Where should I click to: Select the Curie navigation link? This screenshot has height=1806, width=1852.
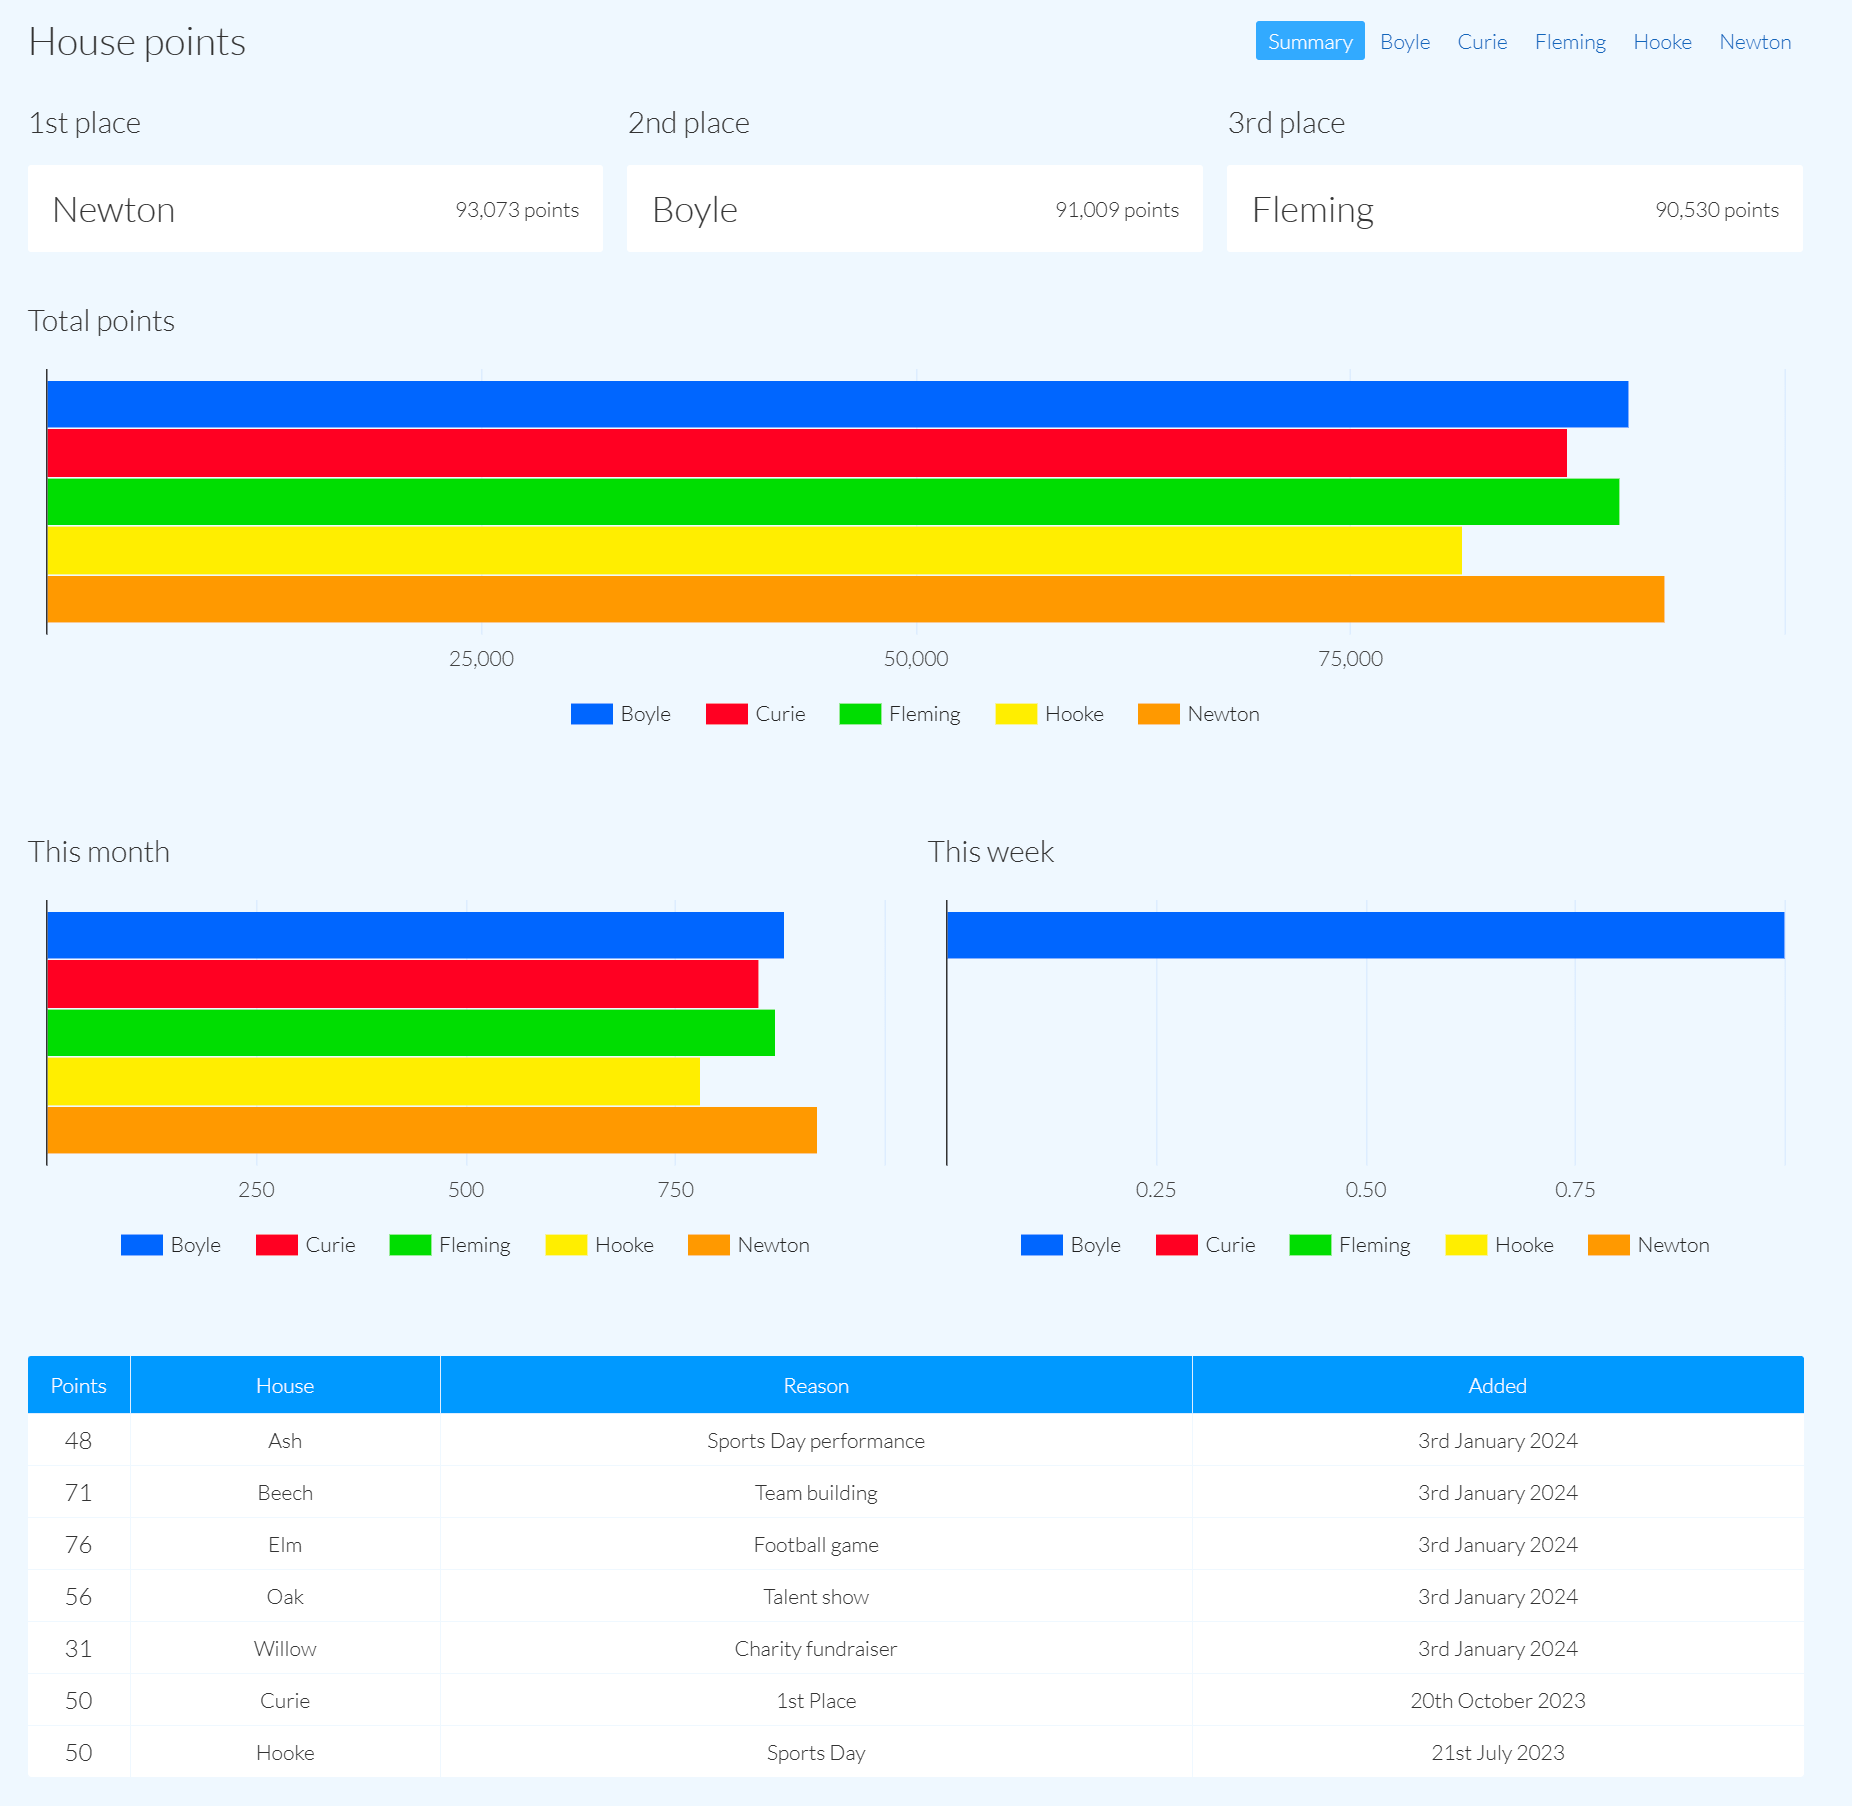1482,41
